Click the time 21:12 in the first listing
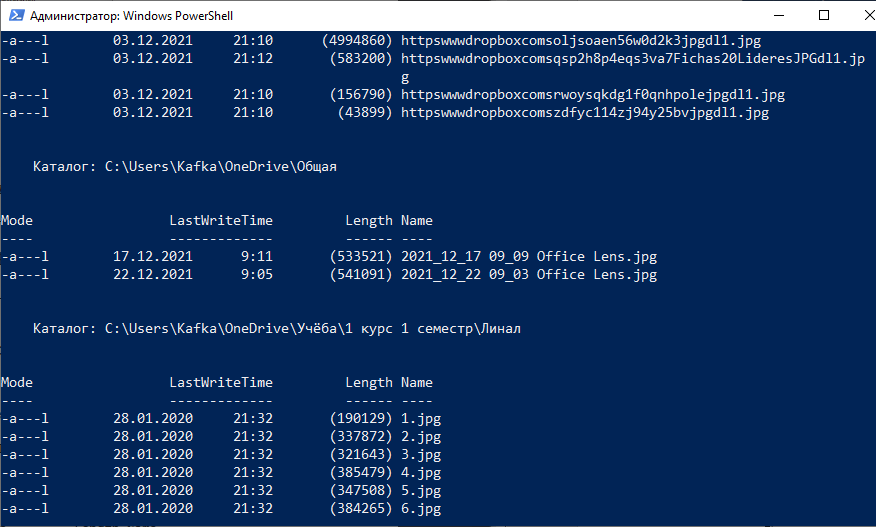The height and width of the screenshot is (527, 876). pos(253,59)
